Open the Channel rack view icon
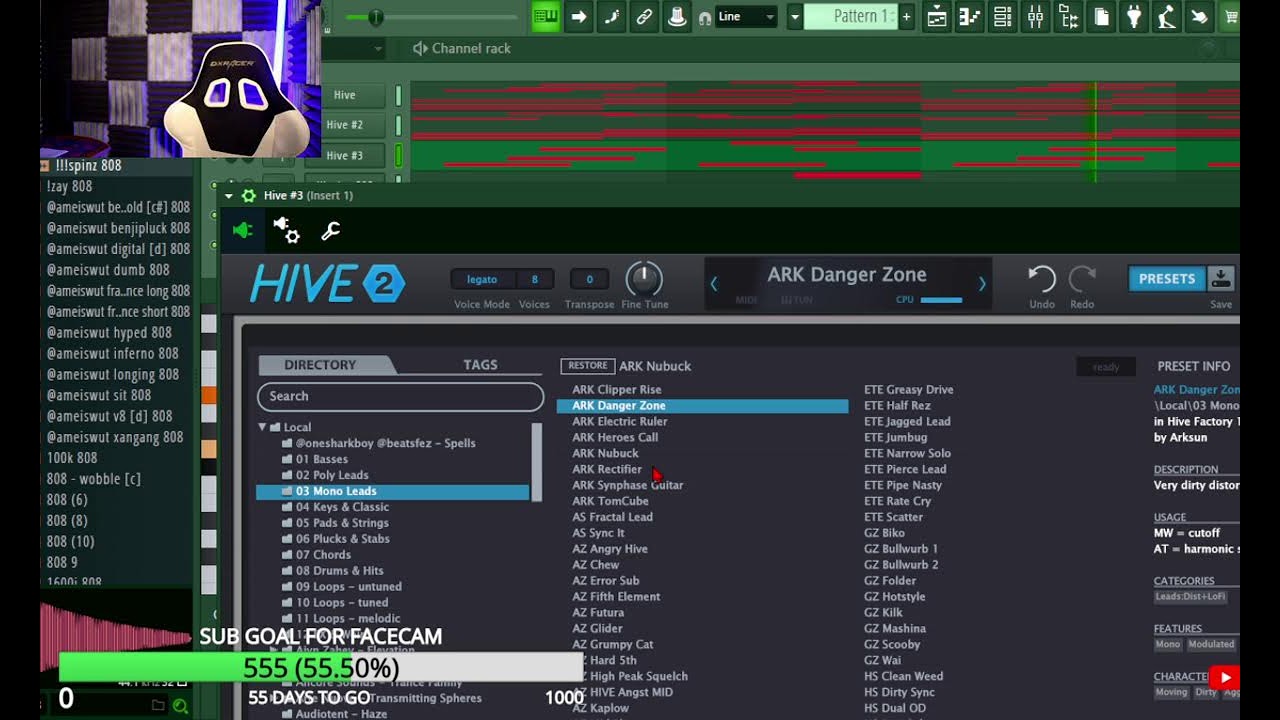The width and height of the screenshot is (1280, 720). point(1002,16)
